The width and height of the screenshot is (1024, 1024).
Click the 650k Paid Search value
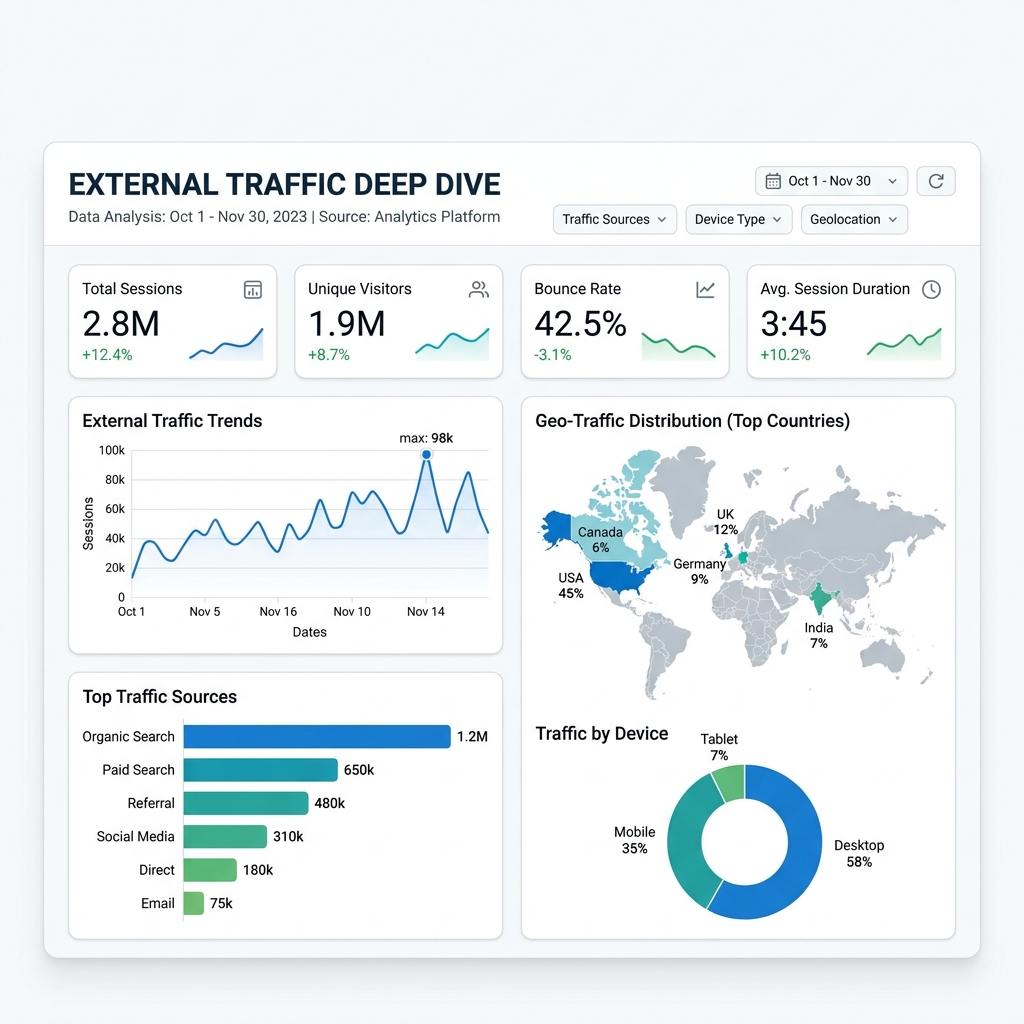pos(359,770)
